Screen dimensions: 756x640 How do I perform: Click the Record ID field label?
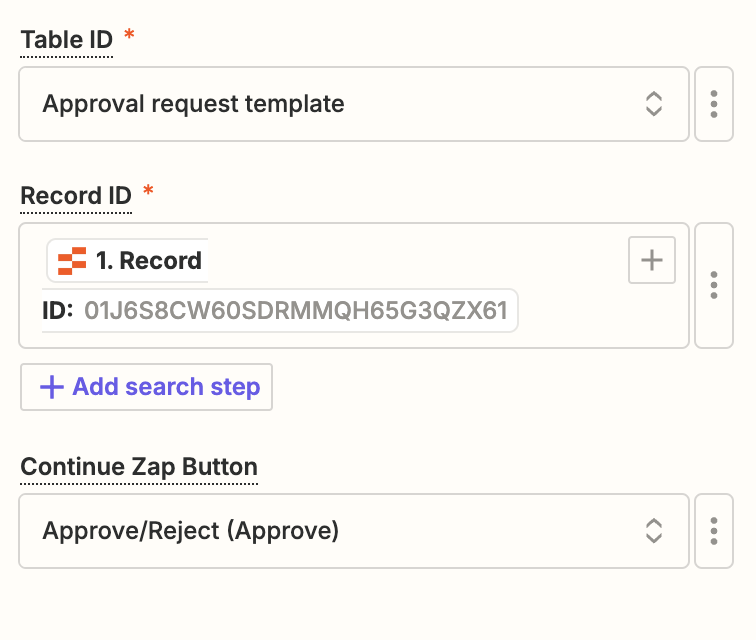(76, 195)
